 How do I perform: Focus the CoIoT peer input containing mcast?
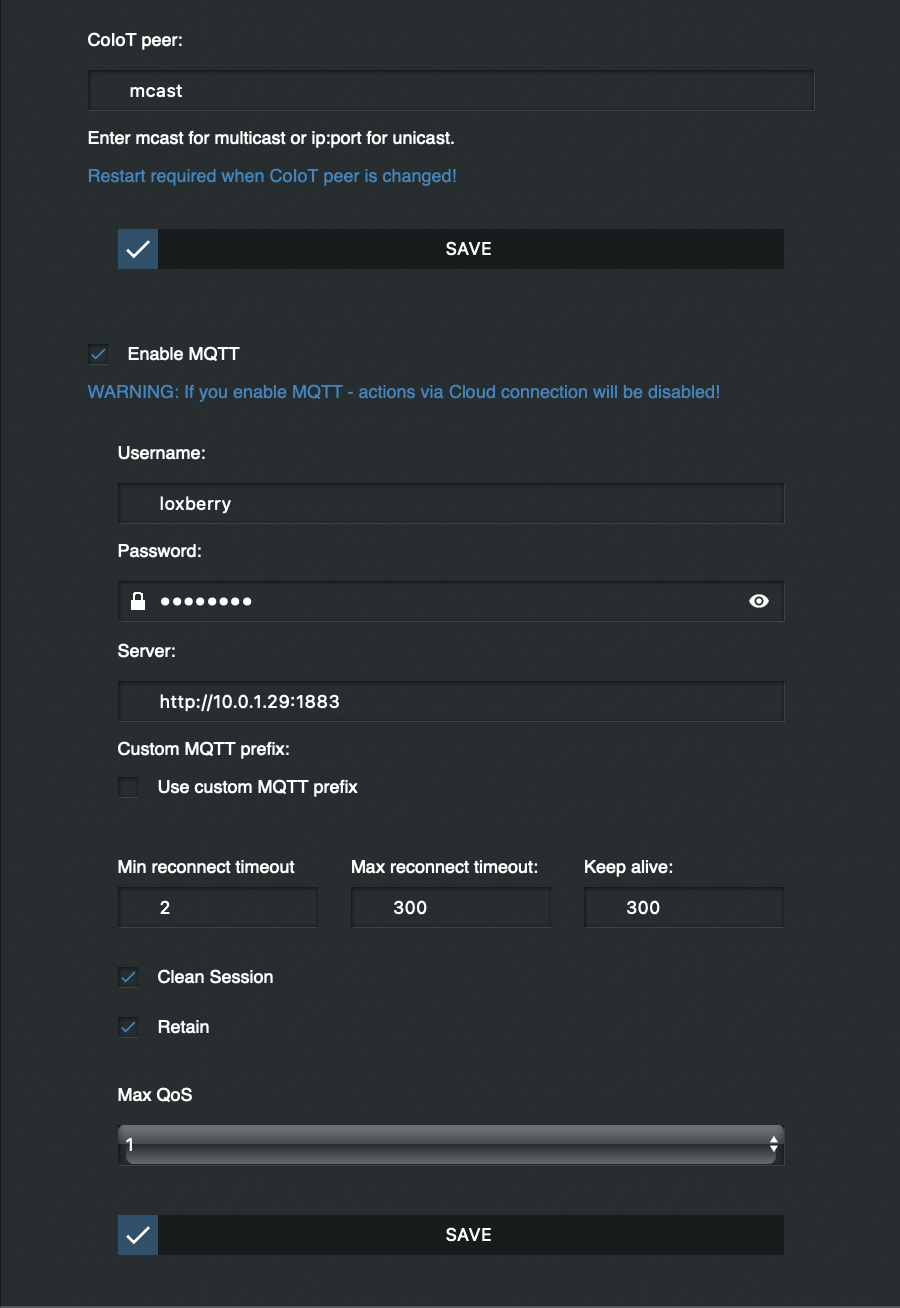(x=450, y=91)
